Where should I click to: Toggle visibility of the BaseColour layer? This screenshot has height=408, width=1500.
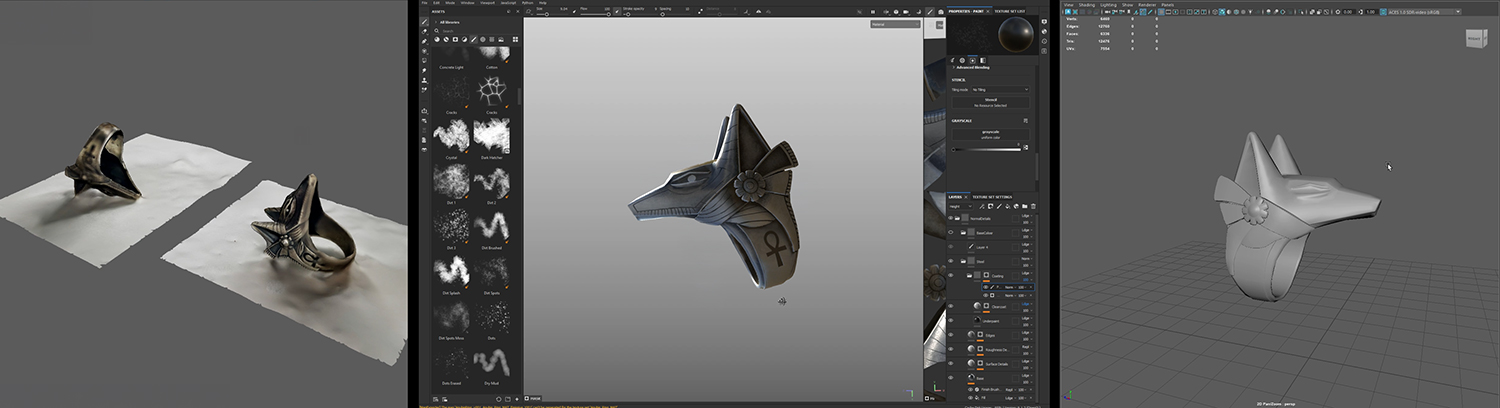951,231
